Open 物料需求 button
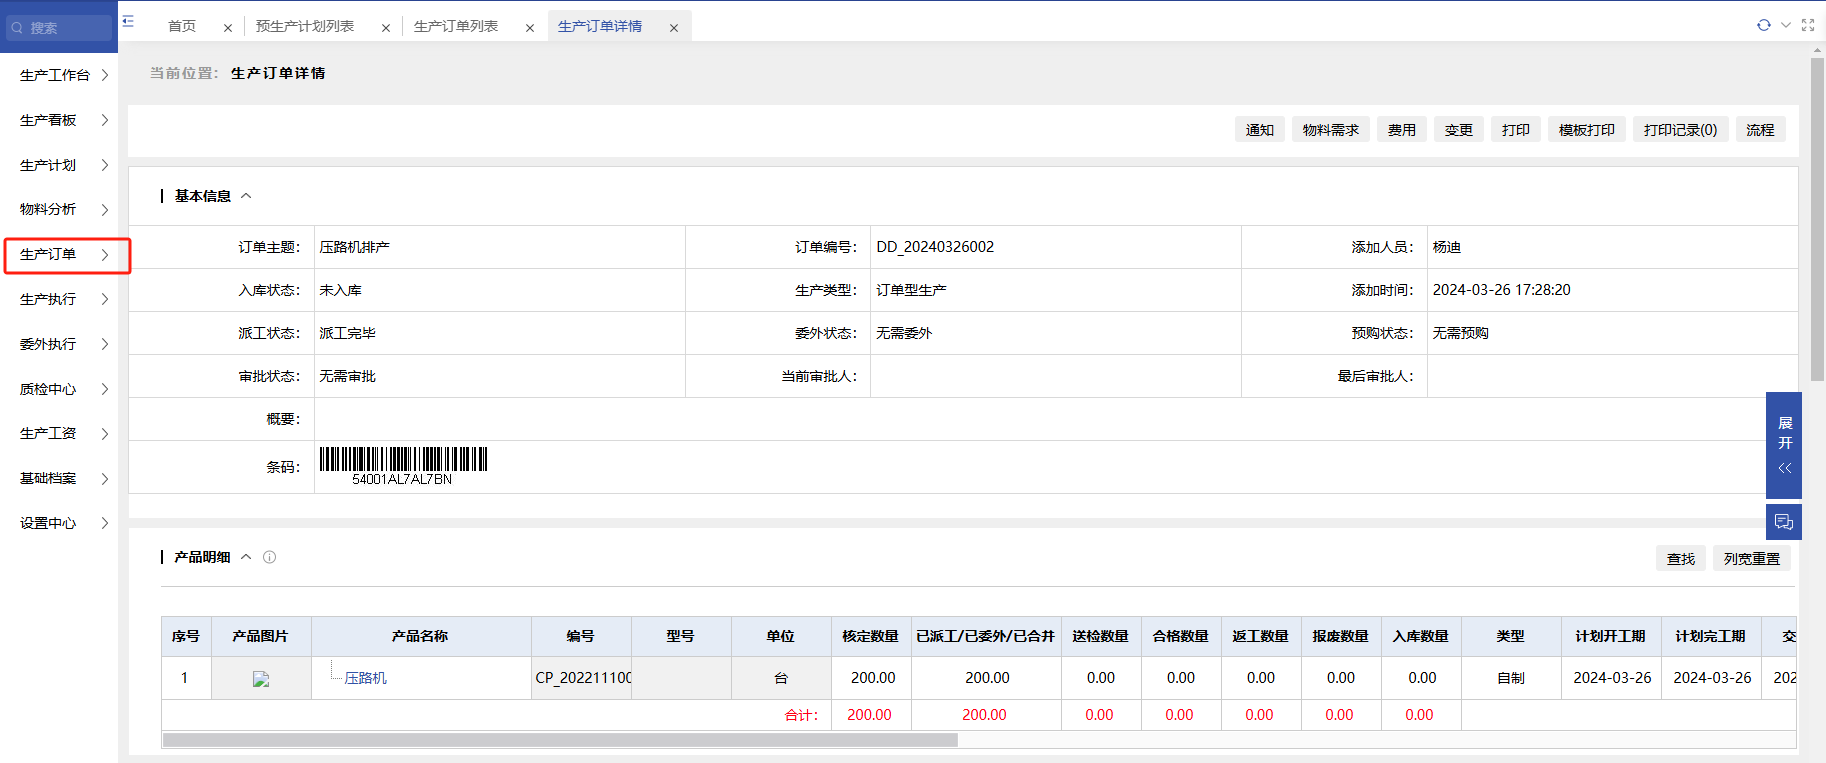 (x=1331, y=130)
